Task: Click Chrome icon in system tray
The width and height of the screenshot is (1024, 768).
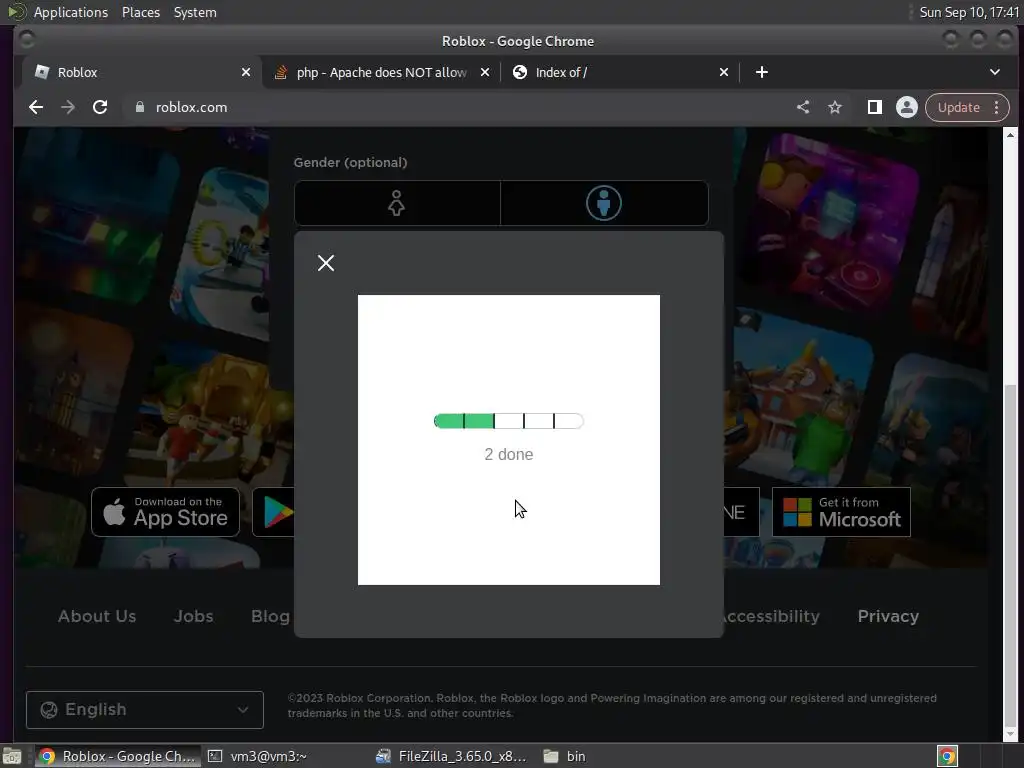Action: pos(947,756)
